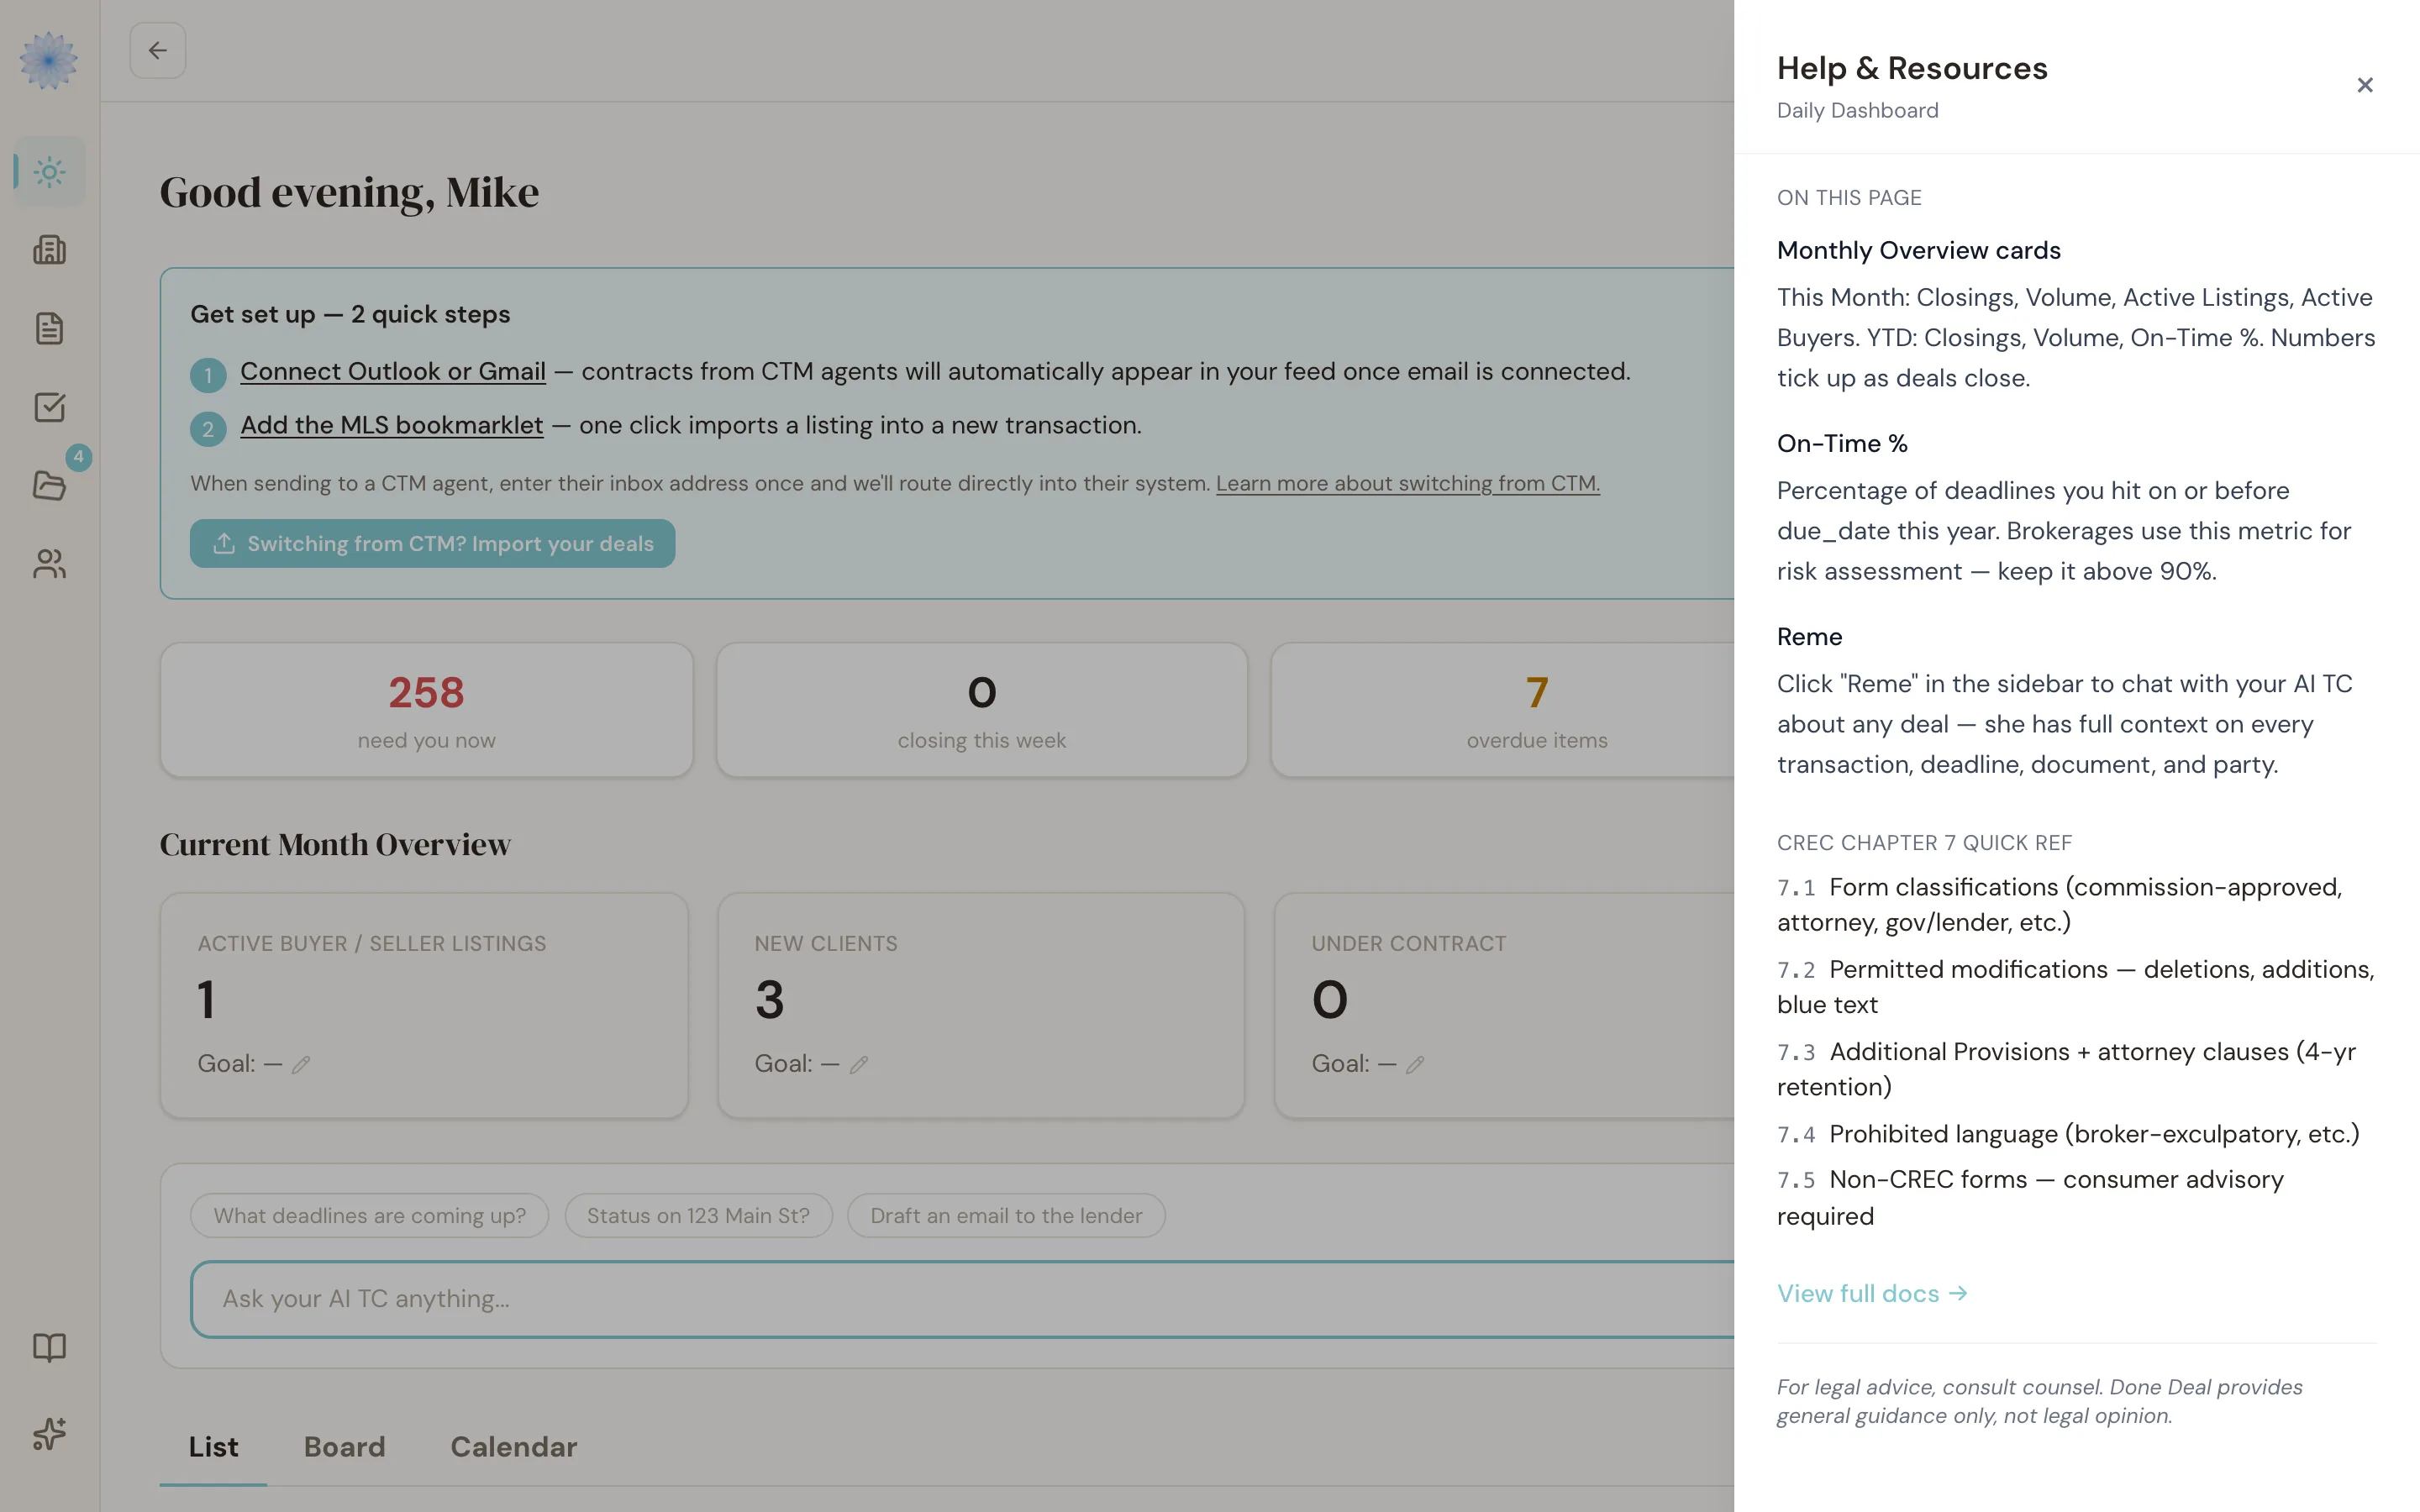Open the Daily Dashboard sun icon
This screenshot has width=2420, height=1512.
[49, 171]
